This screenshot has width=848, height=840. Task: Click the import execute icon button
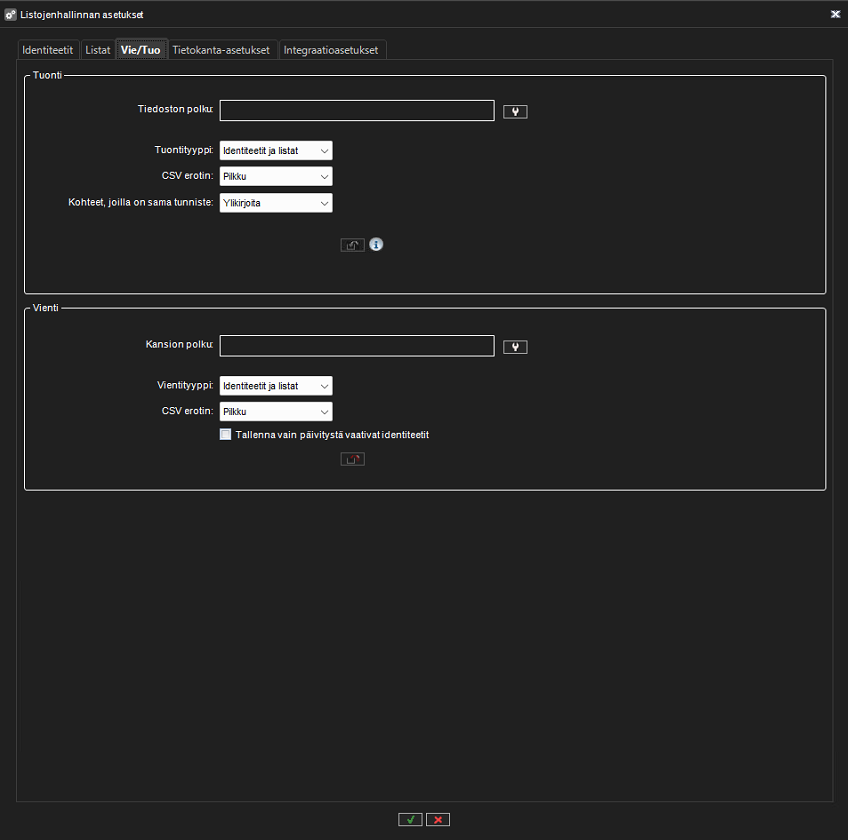tap(353, 245)
